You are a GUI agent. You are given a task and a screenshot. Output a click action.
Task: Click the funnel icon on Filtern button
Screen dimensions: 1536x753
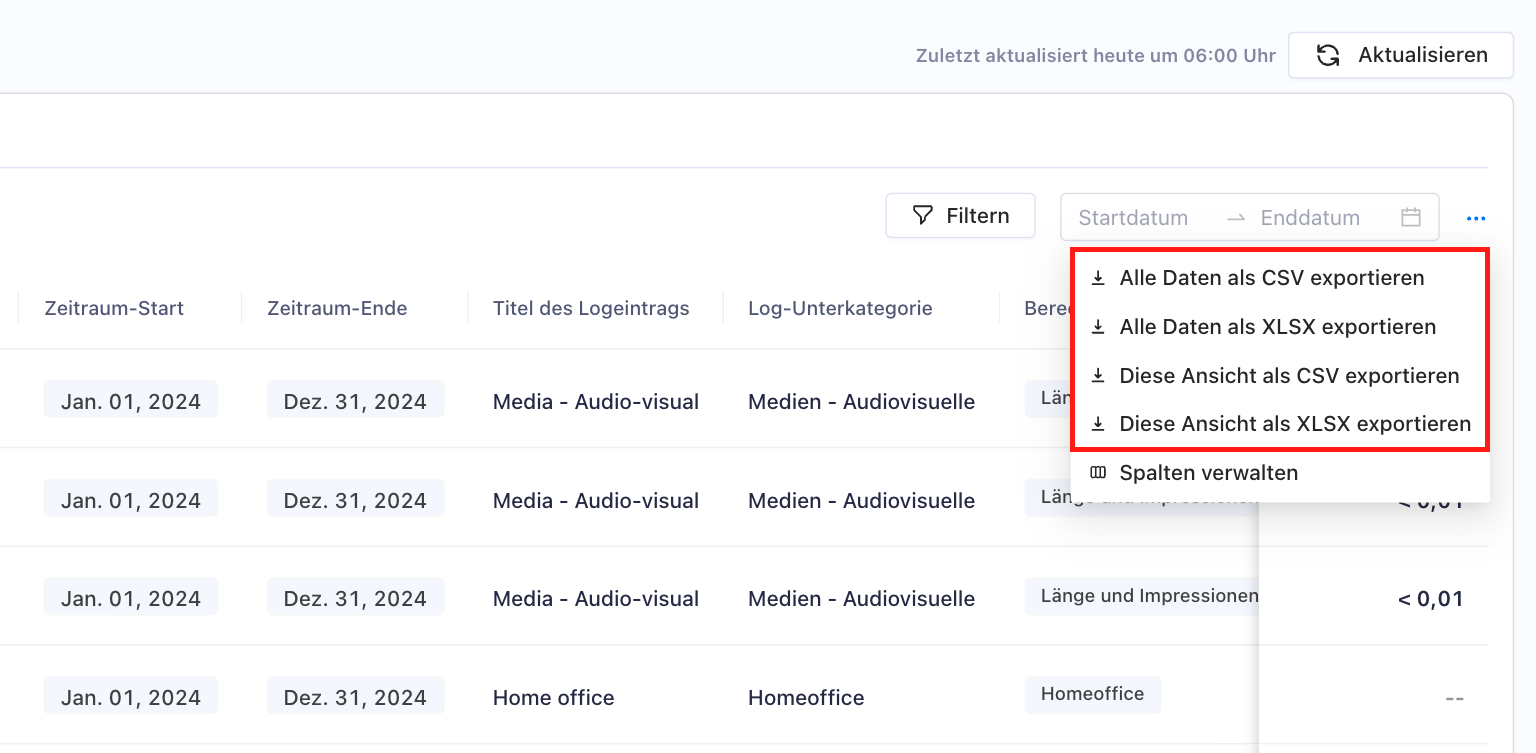pyautogui.click(x=922, y=216)
